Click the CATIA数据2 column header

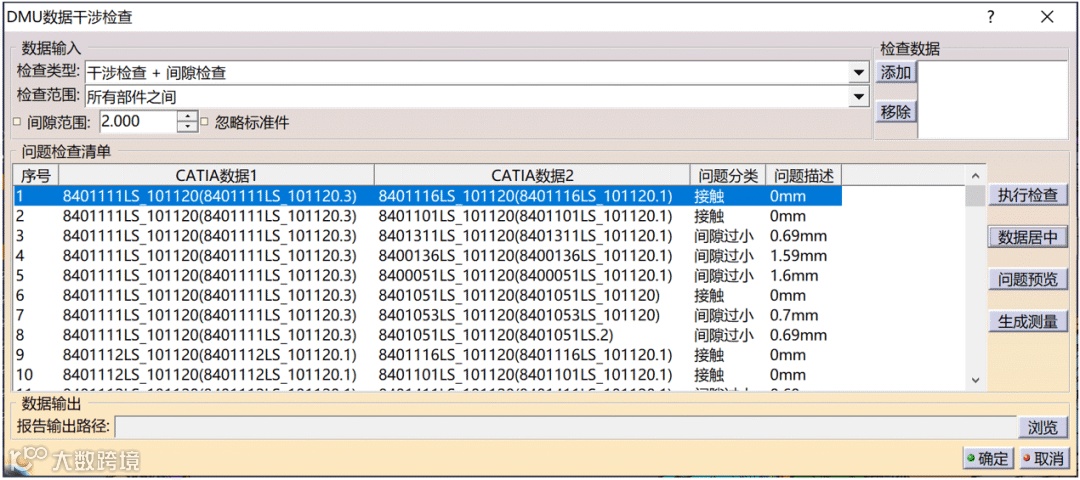532,176
